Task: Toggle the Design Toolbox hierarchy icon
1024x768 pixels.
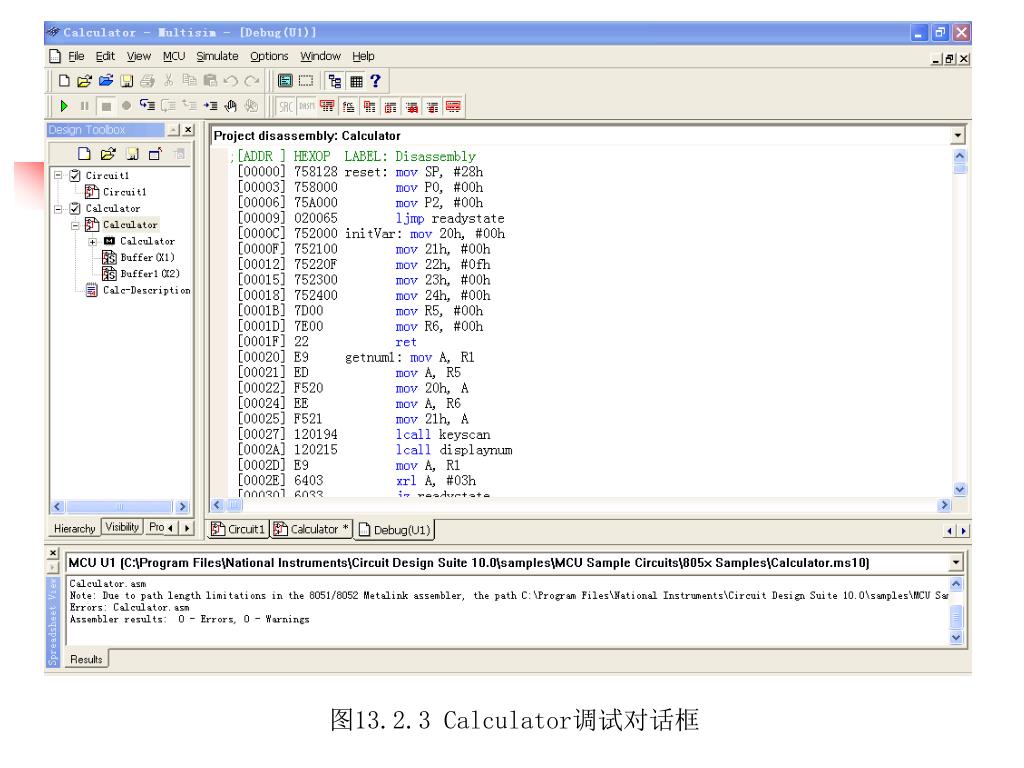Action: (335, 81)
